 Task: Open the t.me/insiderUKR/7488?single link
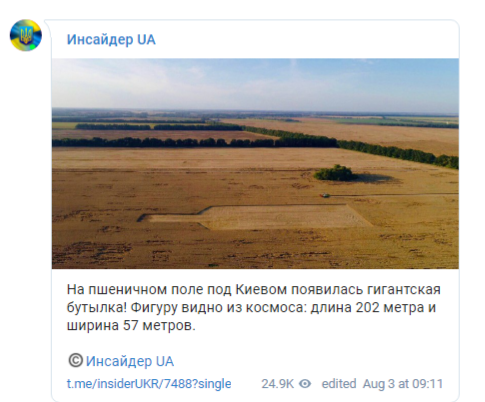[x=149, y=384]
